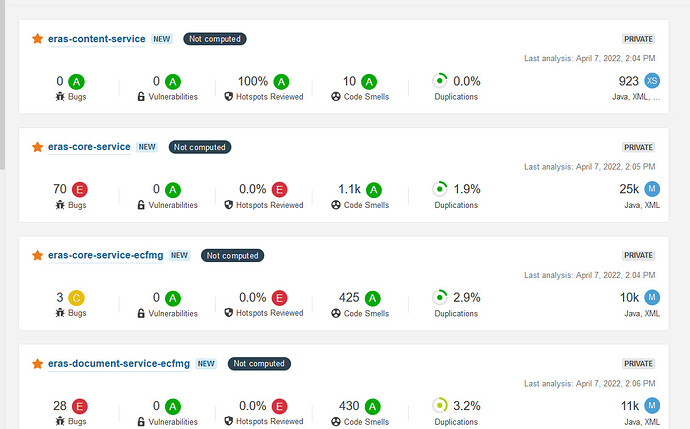Toggle favorite star for eras-document-service-ecfmg
Viewport: 690px width, 429px height.
tap(38, 364)
